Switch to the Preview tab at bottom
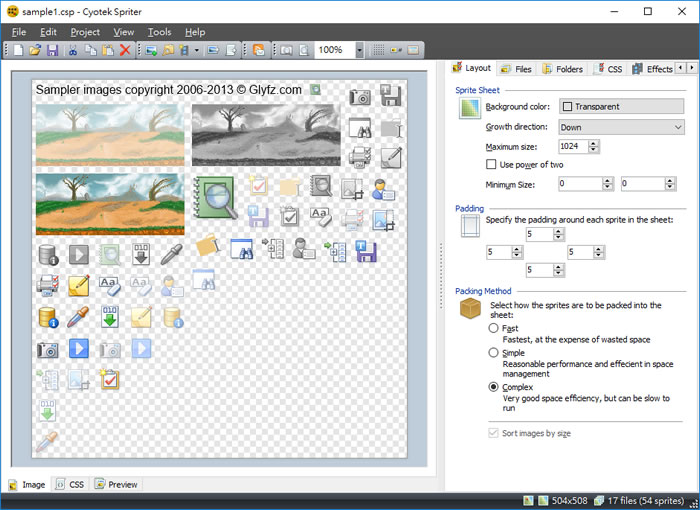Image resolution: width=700 pixels, height=510 pixels. [116, 484]
